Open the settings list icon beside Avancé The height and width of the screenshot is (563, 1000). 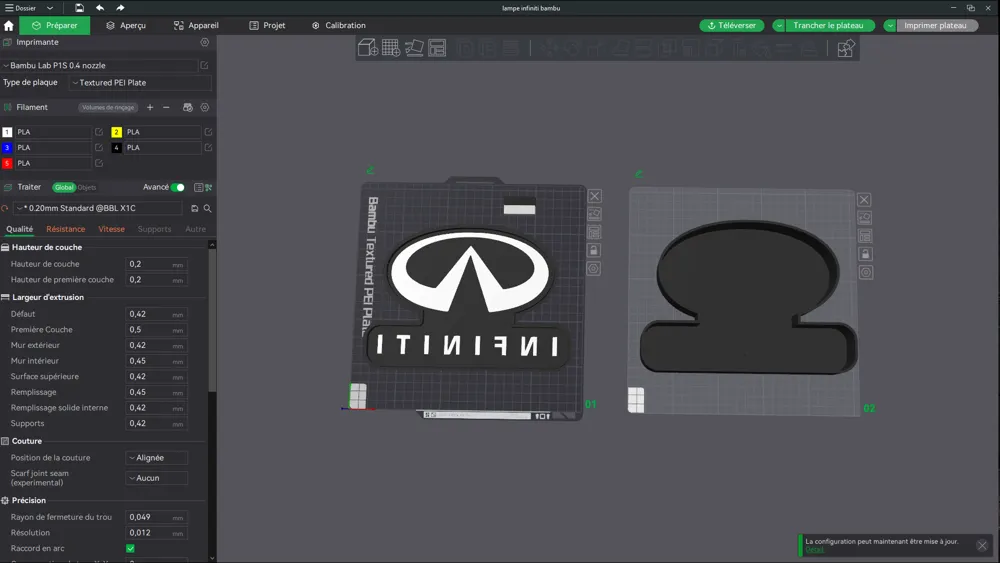198,187
